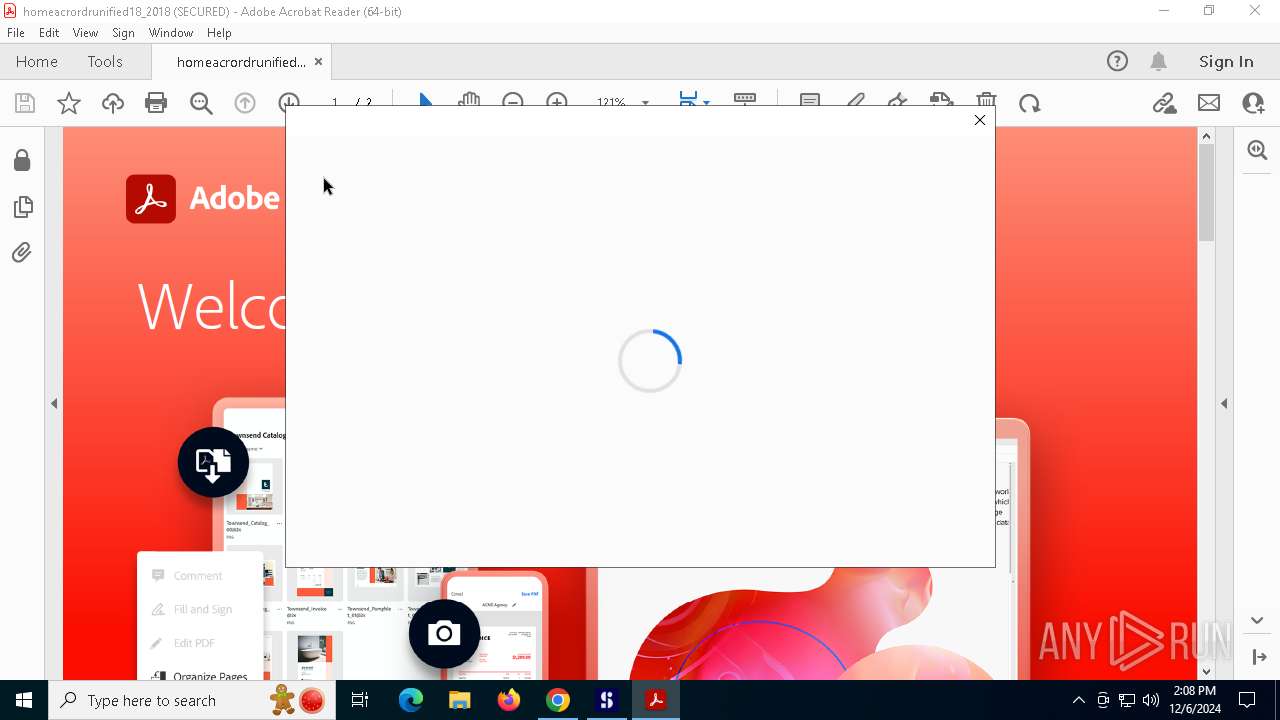Screen dimensions: 1280x720
Task: Click the Sign In link
Action: (1226, 61)
